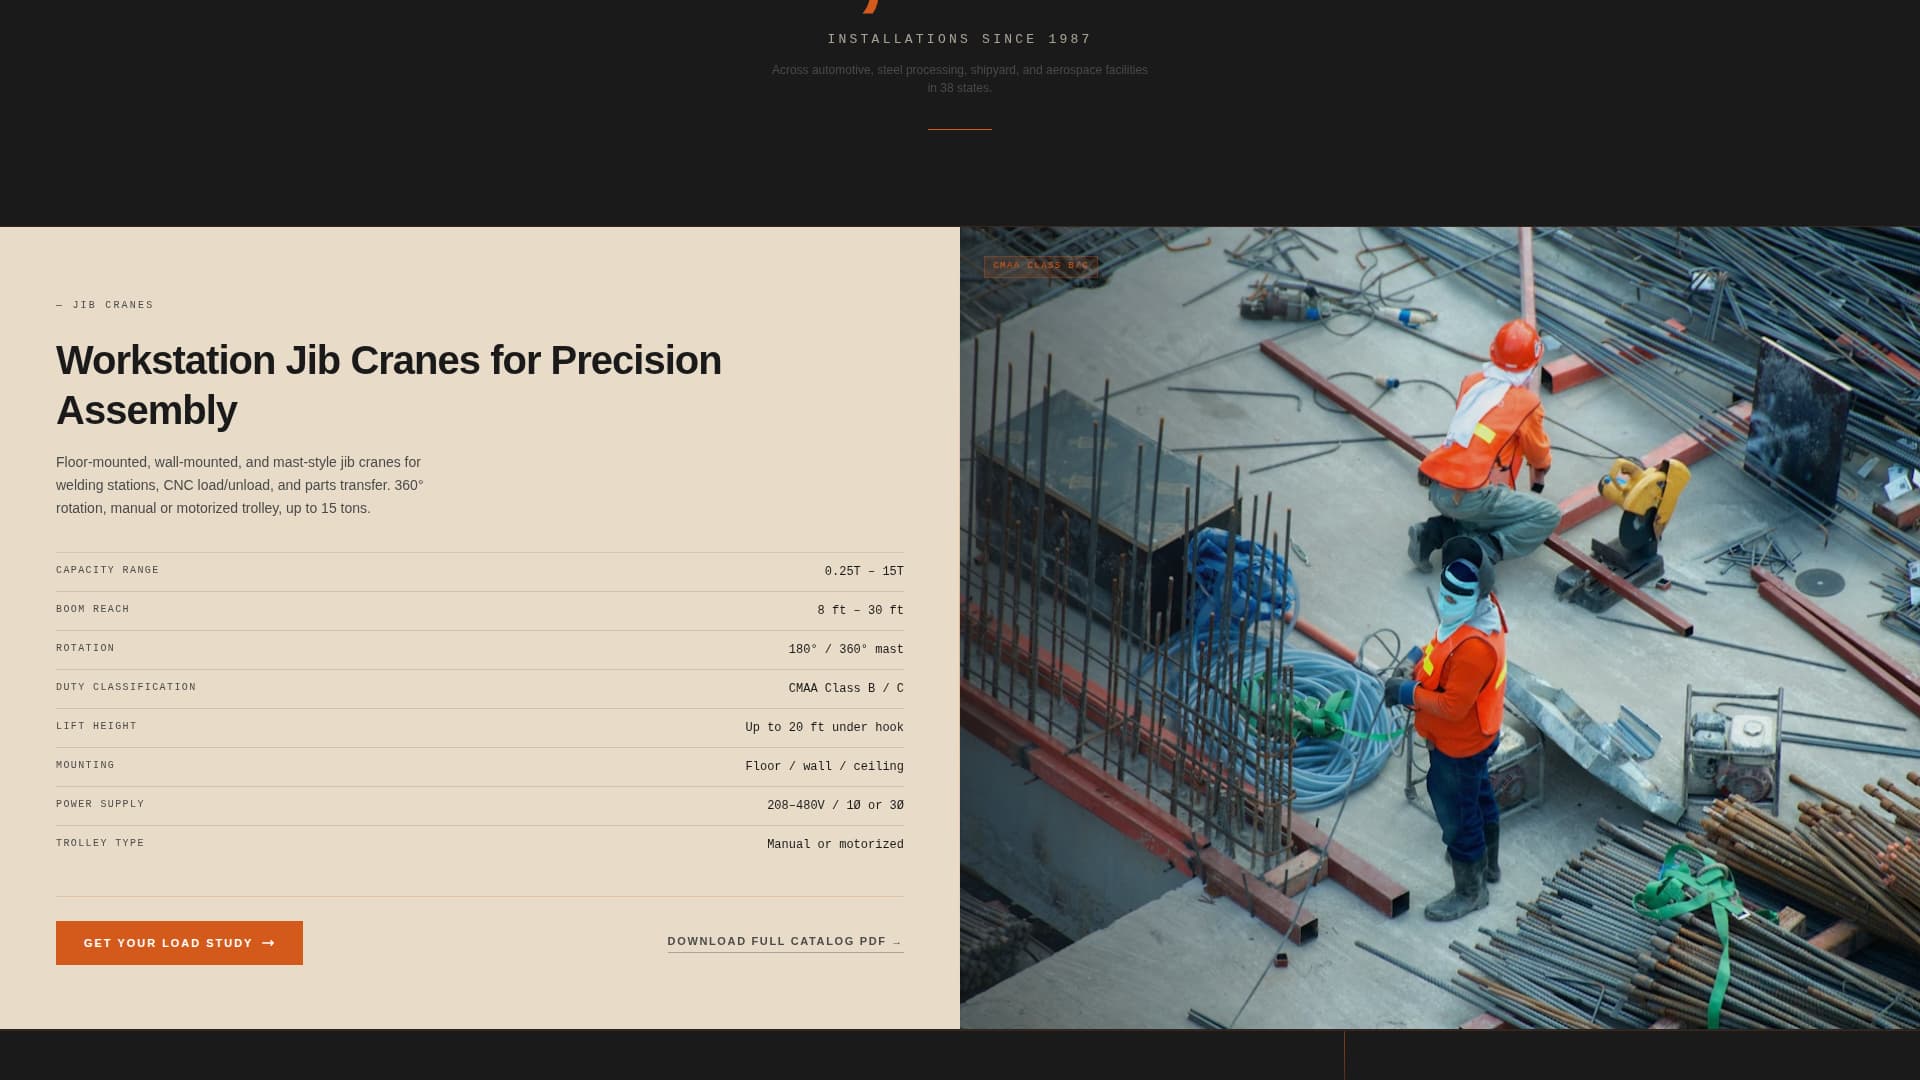Click the thin vertical divider in the footer area

click(x=1345, y=1055)
